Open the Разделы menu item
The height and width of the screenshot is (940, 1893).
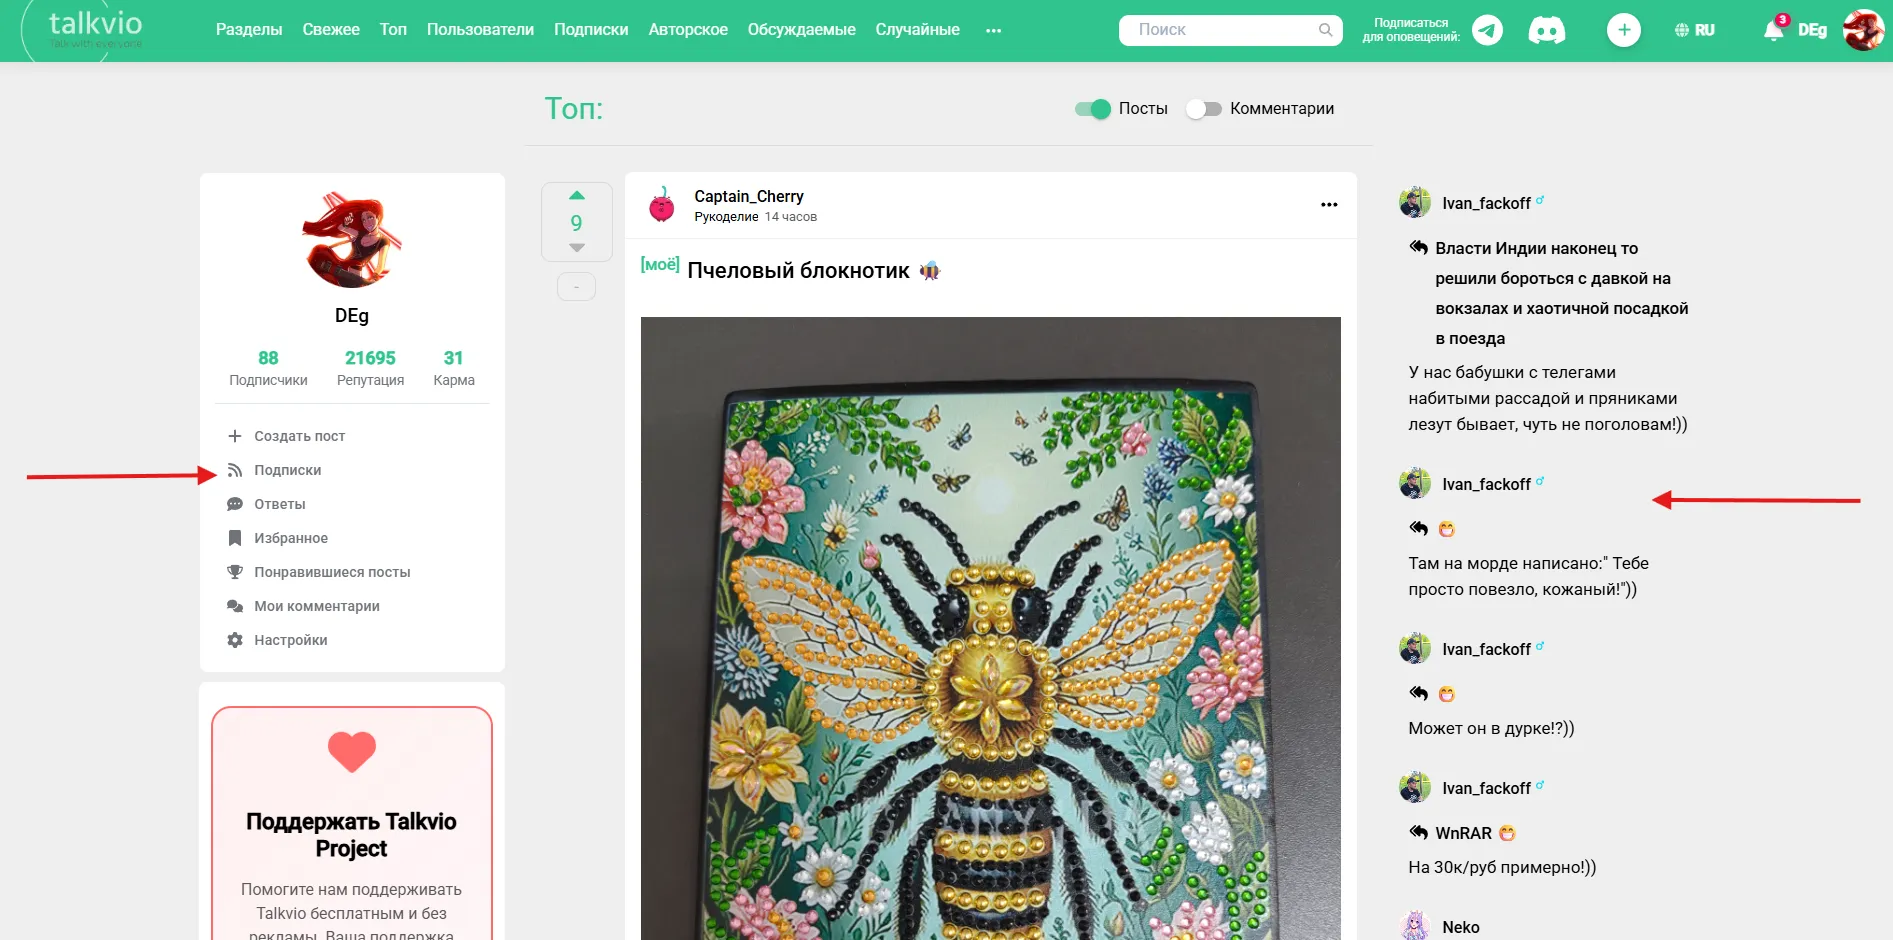249,30
